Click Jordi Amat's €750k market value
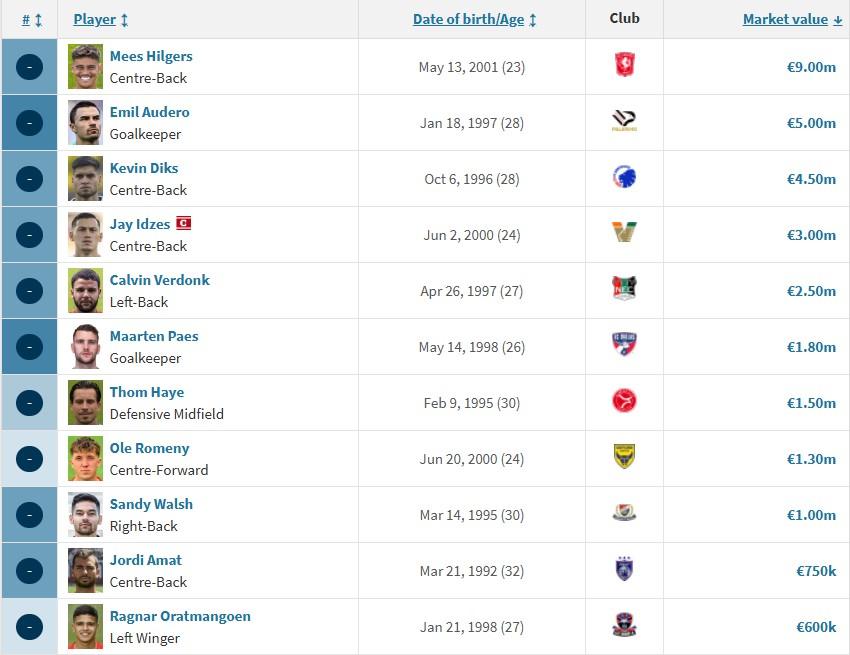This screenshot has height=655, width=850. point(816,571)
